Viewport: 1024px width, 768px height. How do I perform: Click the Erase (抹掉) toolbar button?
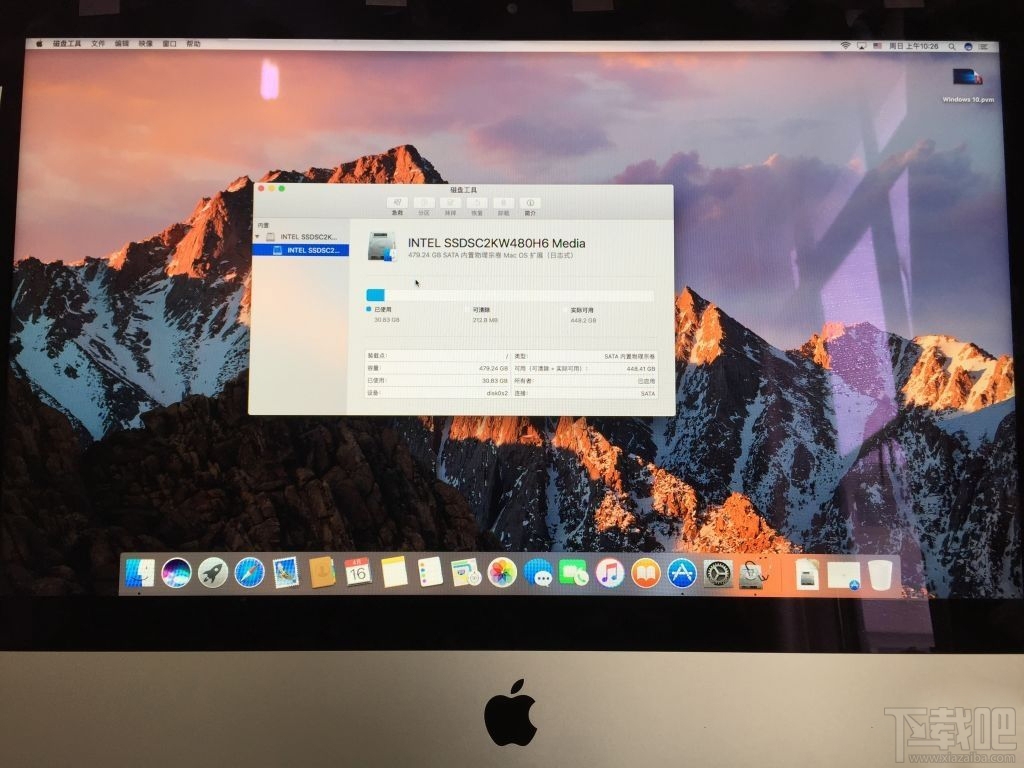click(451, 204)
